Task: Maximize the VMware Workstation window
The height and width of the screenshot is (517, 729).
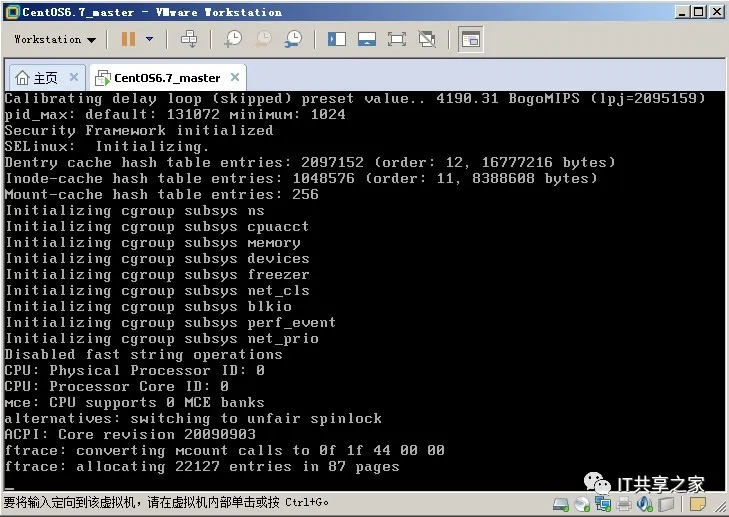Action: coord(699,12)
